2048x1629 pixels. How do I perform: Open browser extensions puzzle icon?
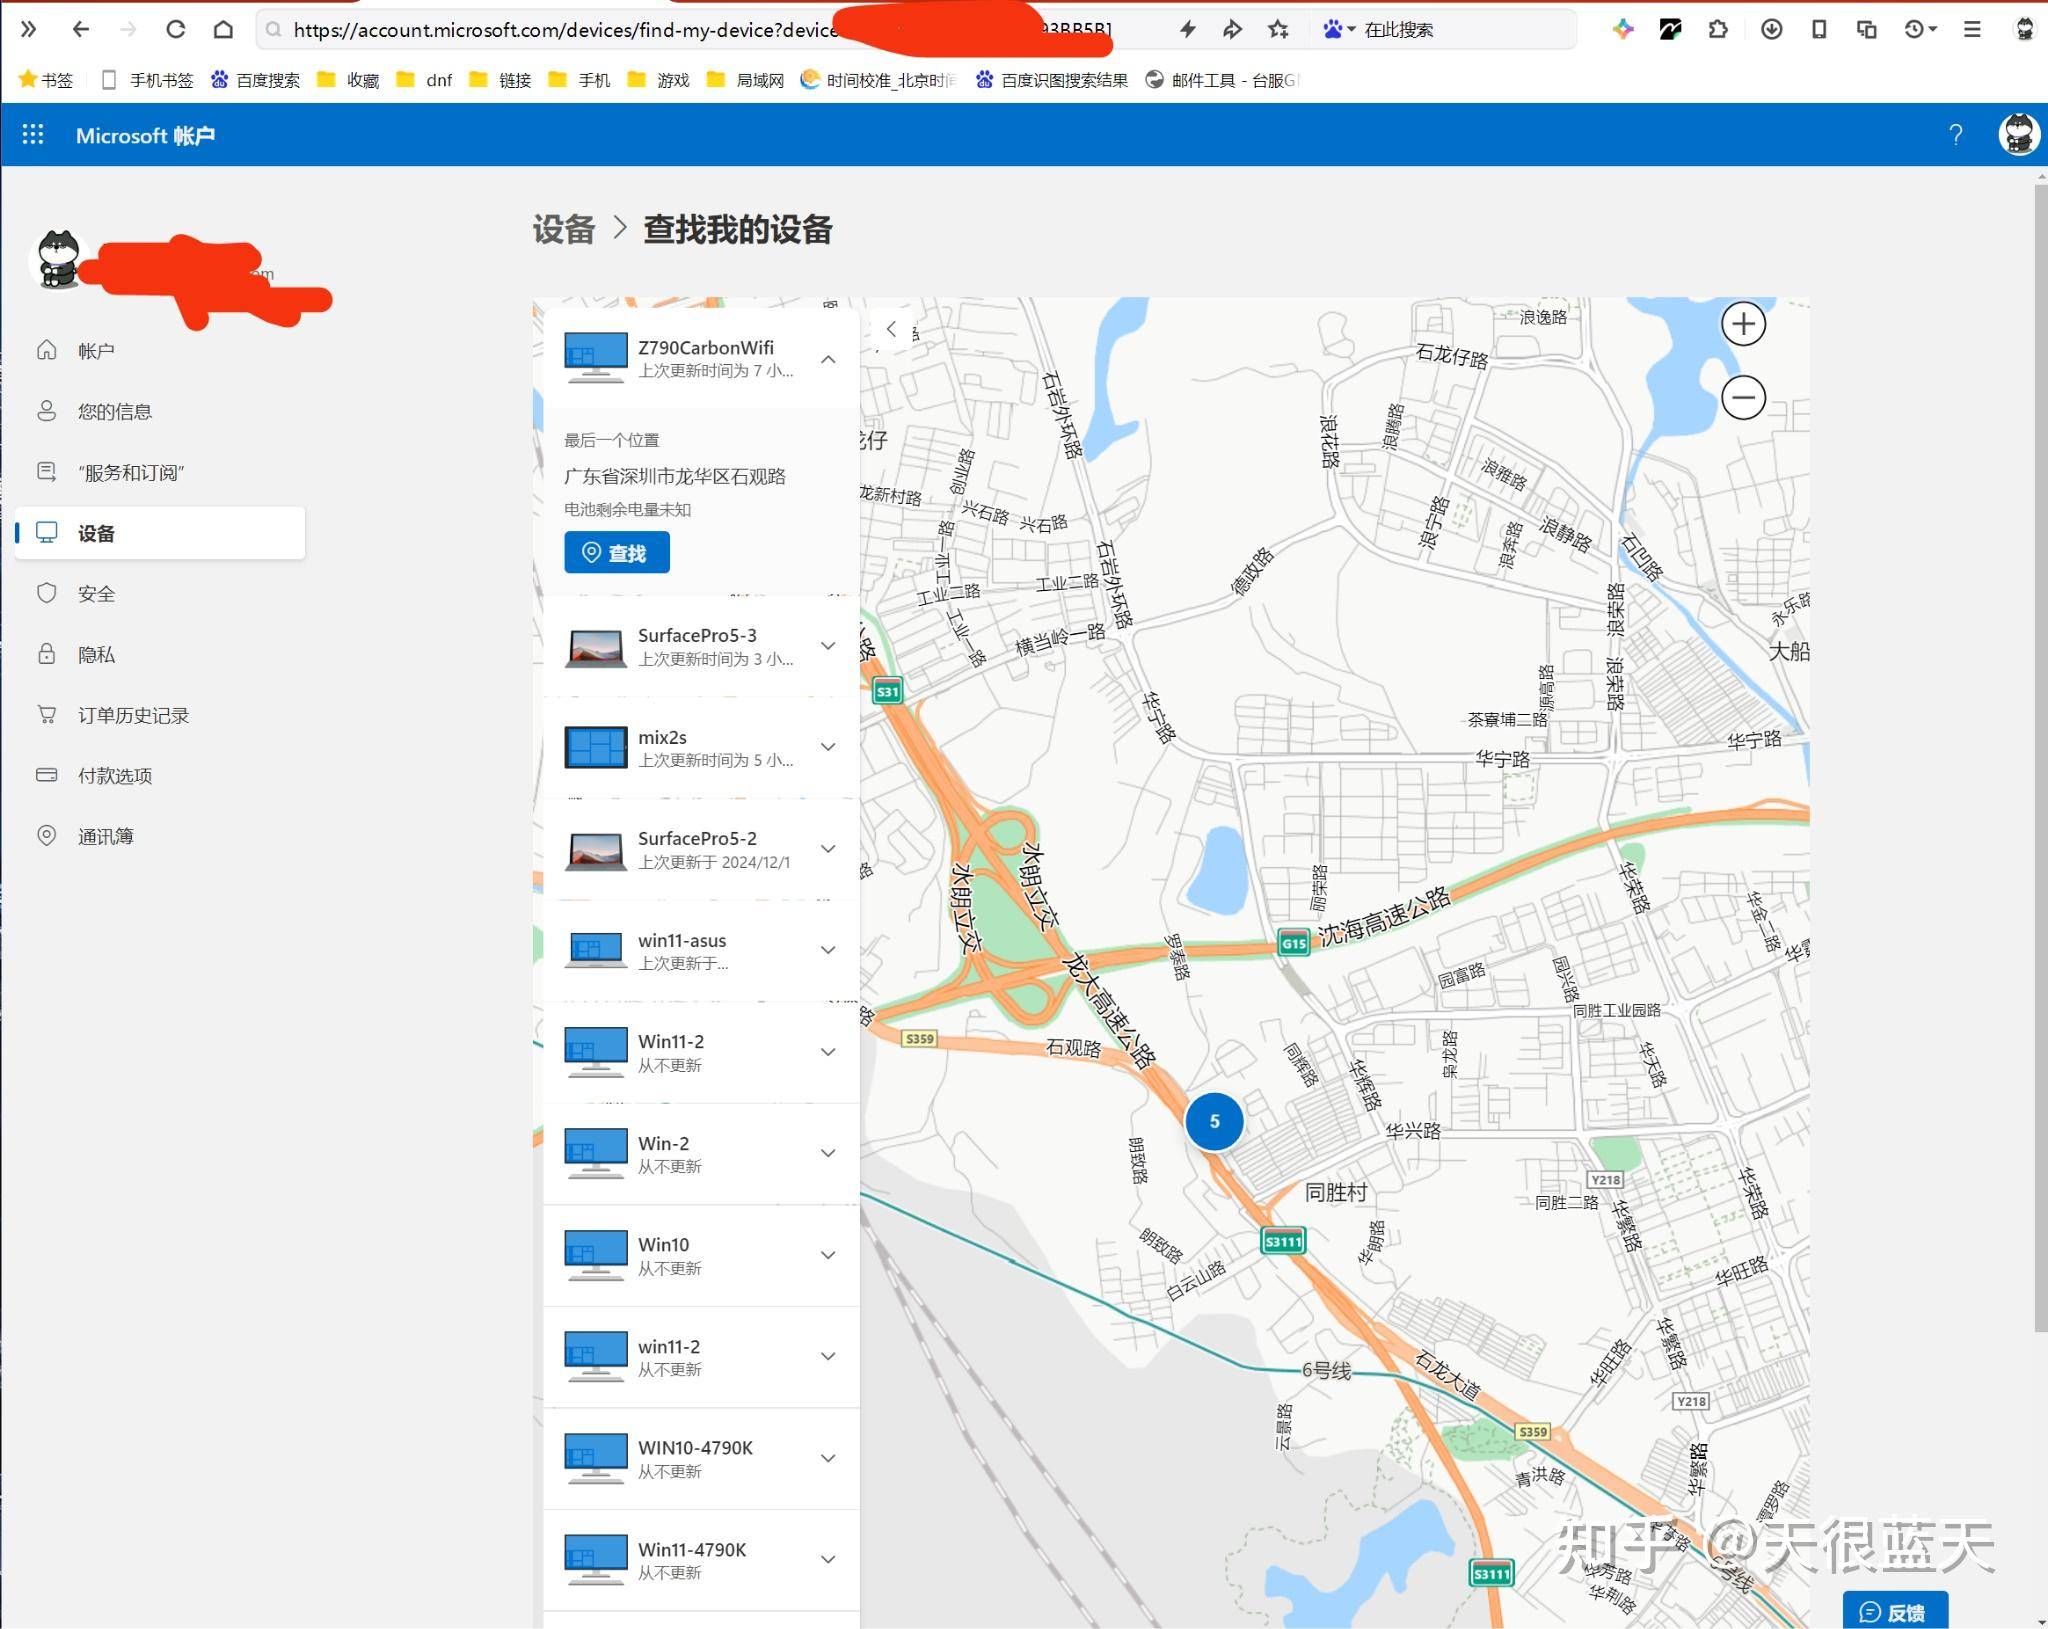tap(1718, 30)
